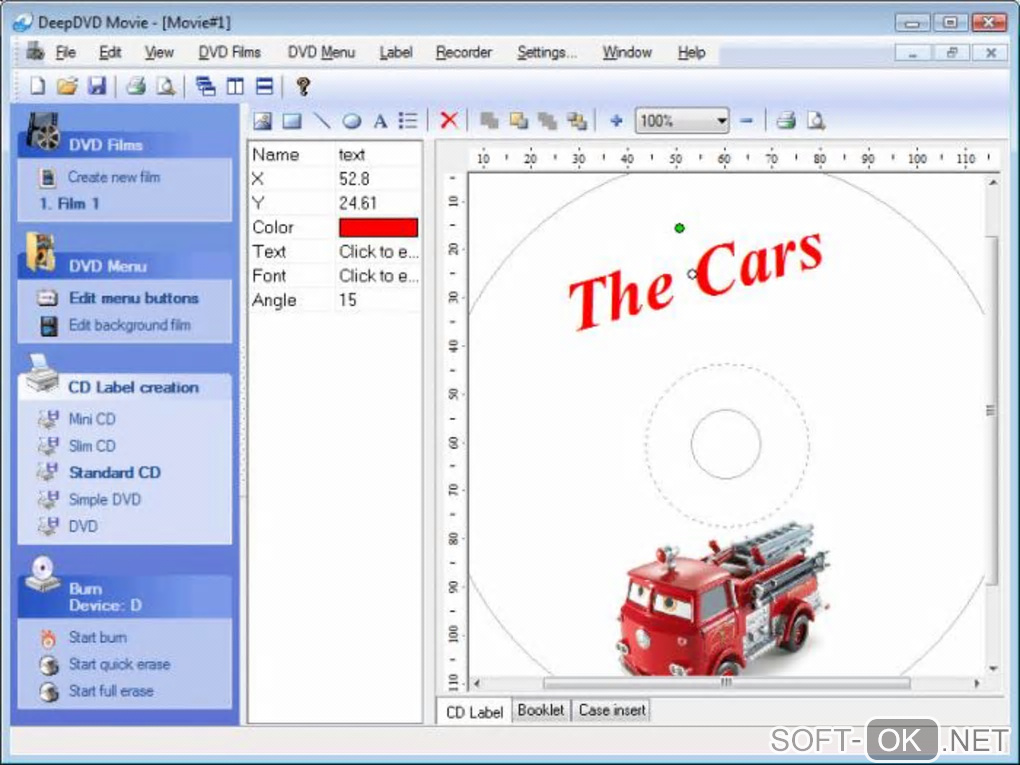Click the Angle value field
The width and height of the screenshot is (1020, 765).
click(378, 300)
